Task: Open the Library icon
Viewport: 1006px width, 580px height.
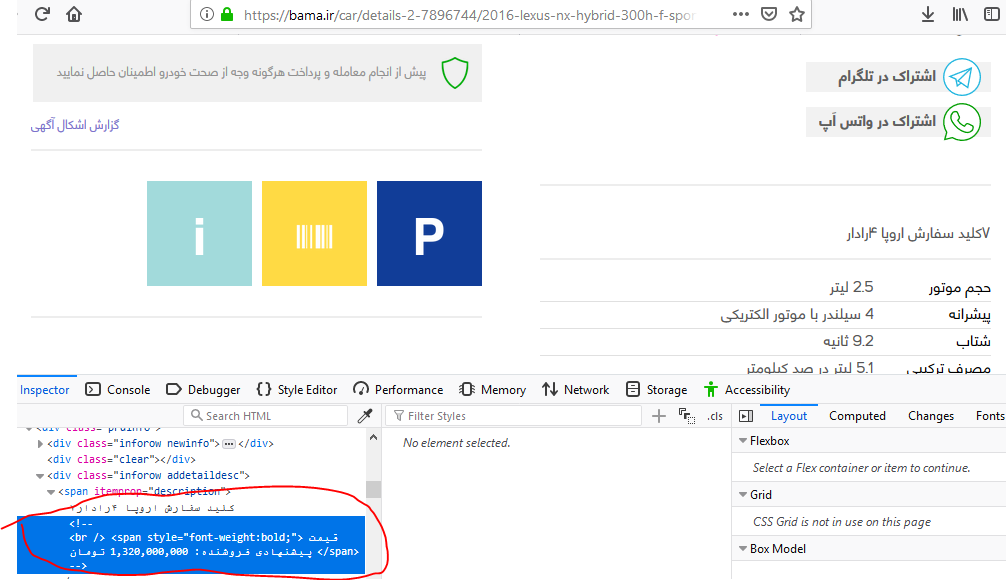Action: coord(960,14)
